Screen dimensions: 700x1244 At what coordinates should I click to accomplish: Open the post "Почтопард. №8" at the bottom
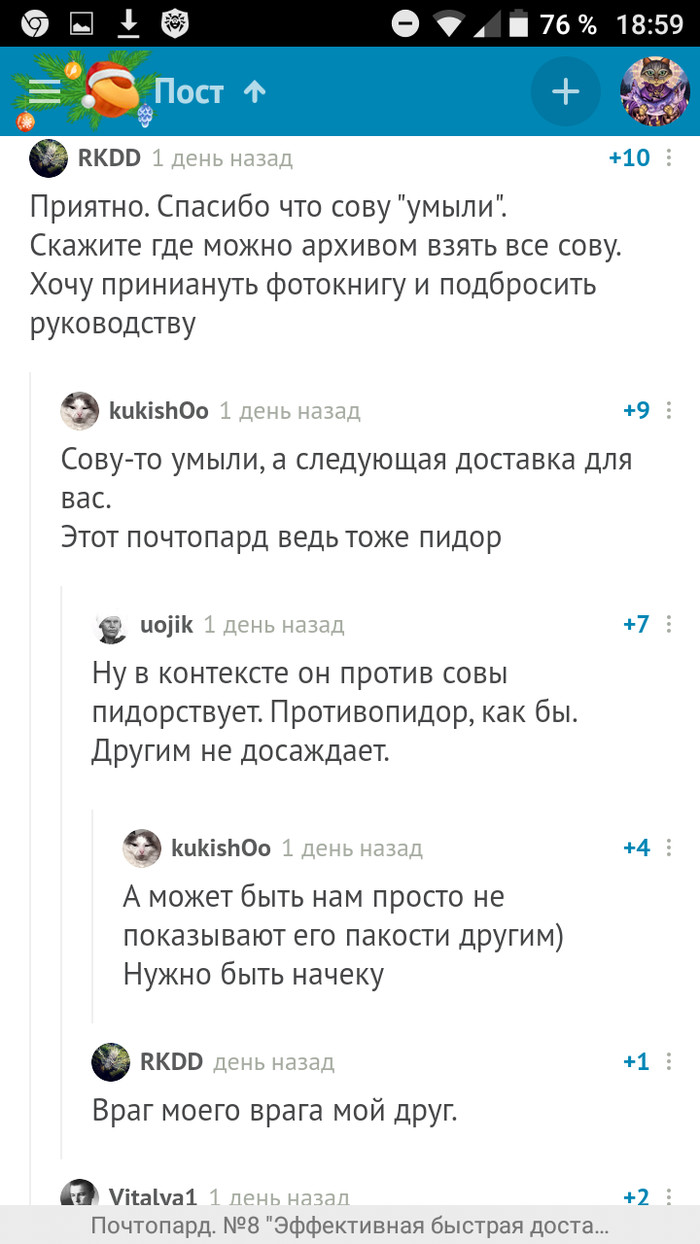pos(350,1222)
